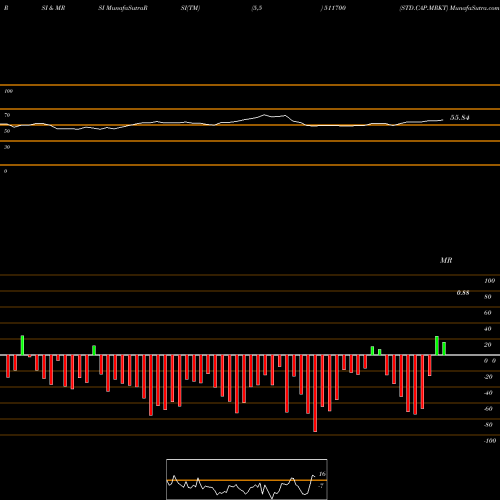
Task: Click the 30 label on RSI axis
Action: point(7,147)
